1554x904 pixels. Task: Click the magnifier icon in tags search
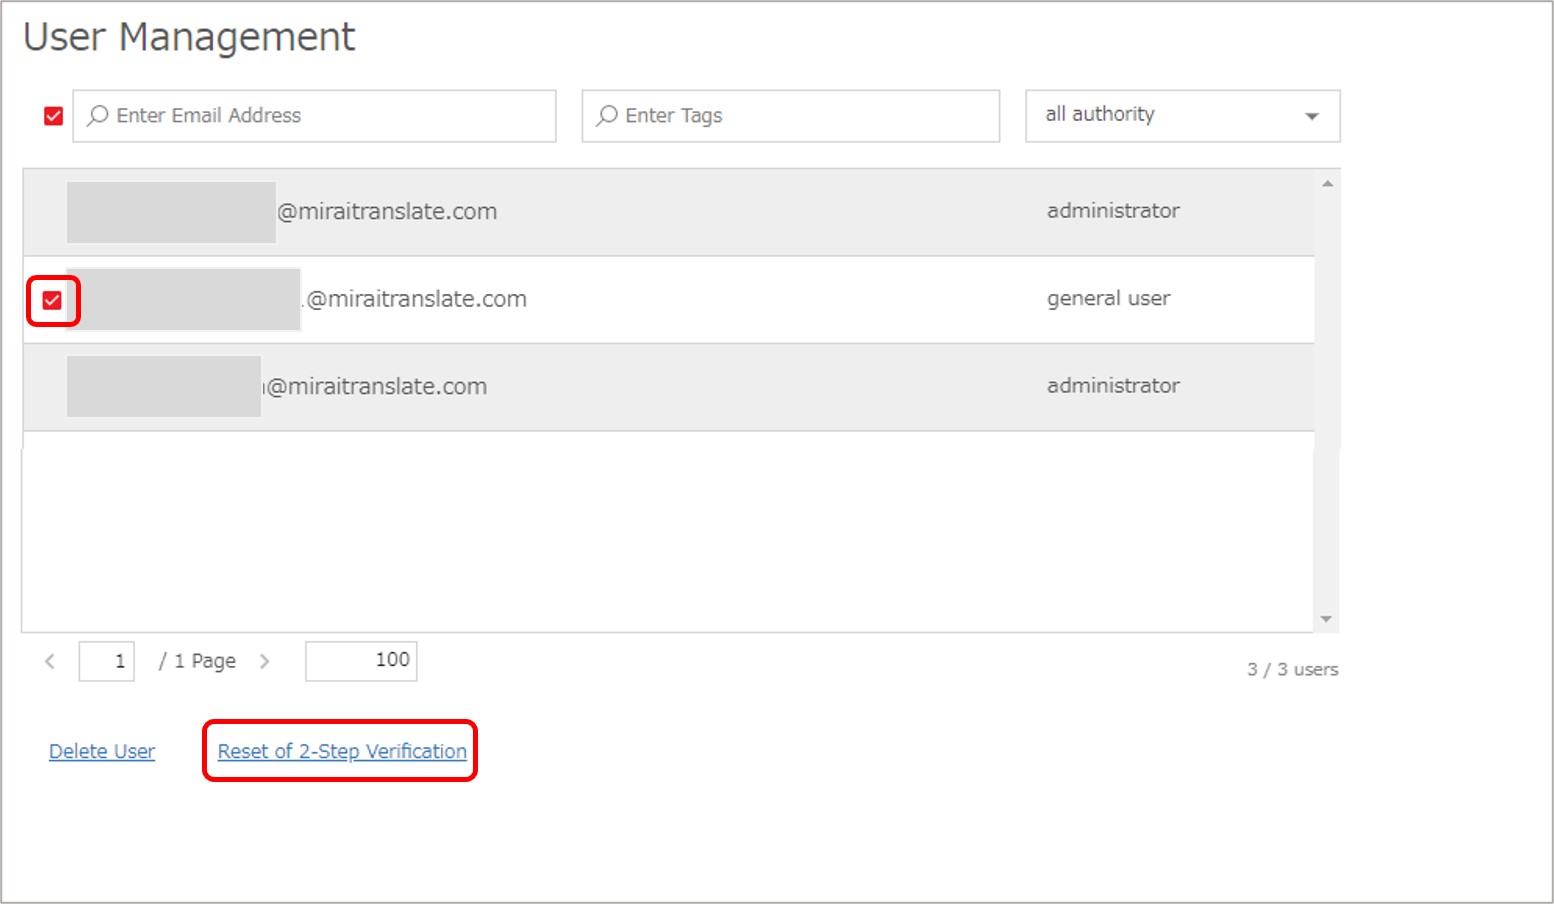[x=606, y=116]
